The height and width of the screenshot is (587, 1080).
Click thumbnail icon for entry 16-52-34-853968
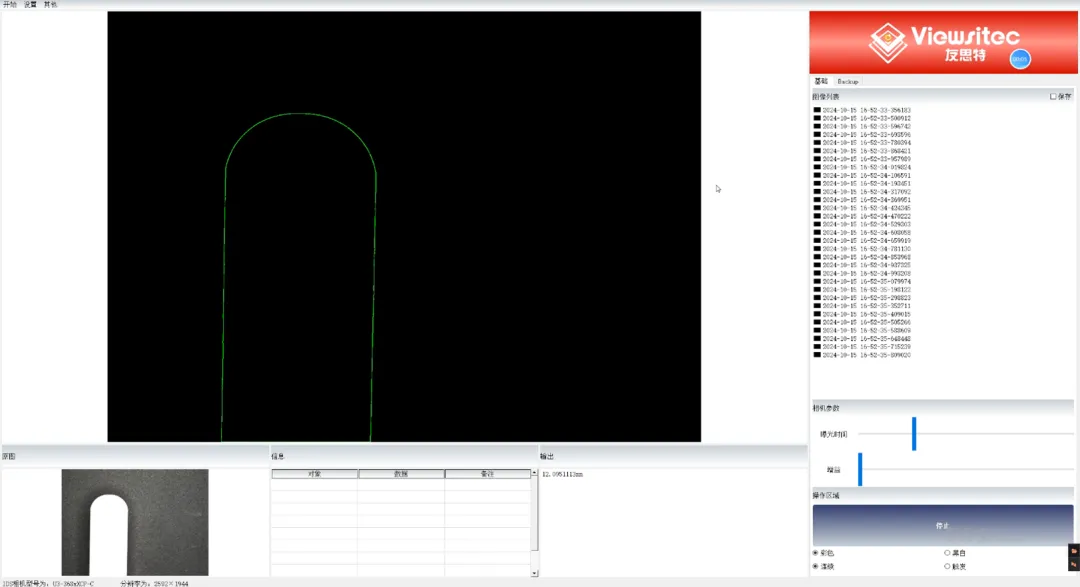pos(817,257)
